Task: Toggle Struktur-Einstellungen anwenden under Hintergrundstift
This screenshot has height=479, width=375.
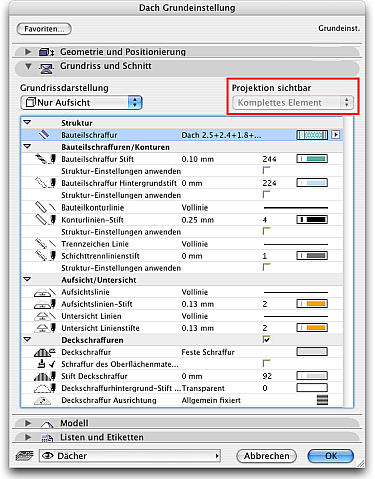Action: click(266, 194)
